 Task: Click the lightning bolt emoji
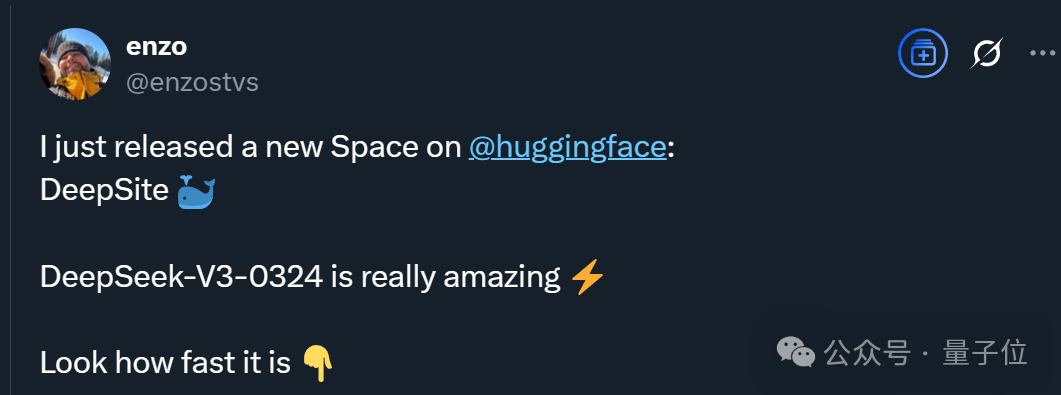(587, 277)
